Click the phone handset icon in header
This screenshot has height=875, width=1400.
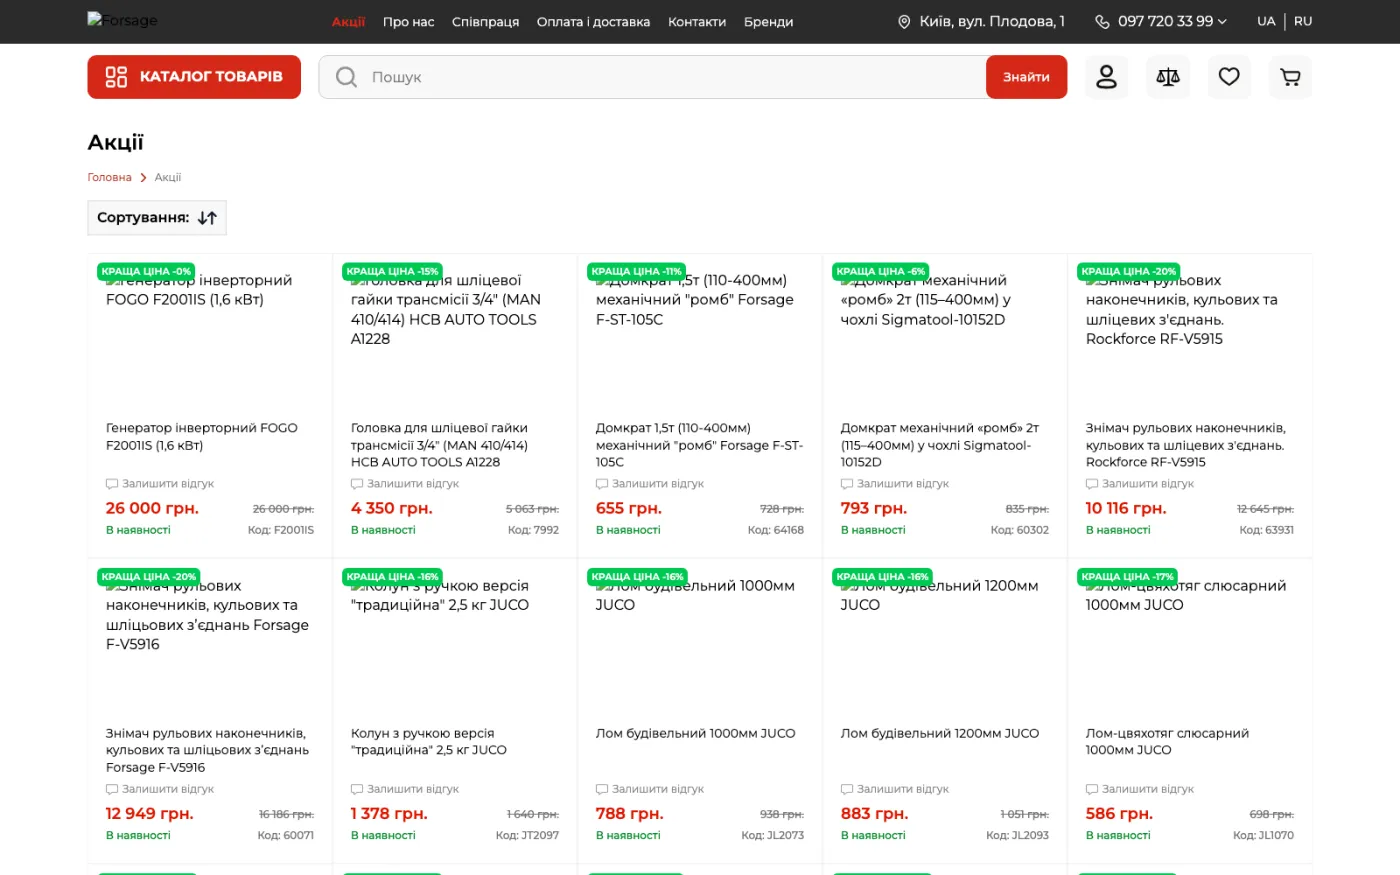pyautogui.click(x=1102, y=22)
